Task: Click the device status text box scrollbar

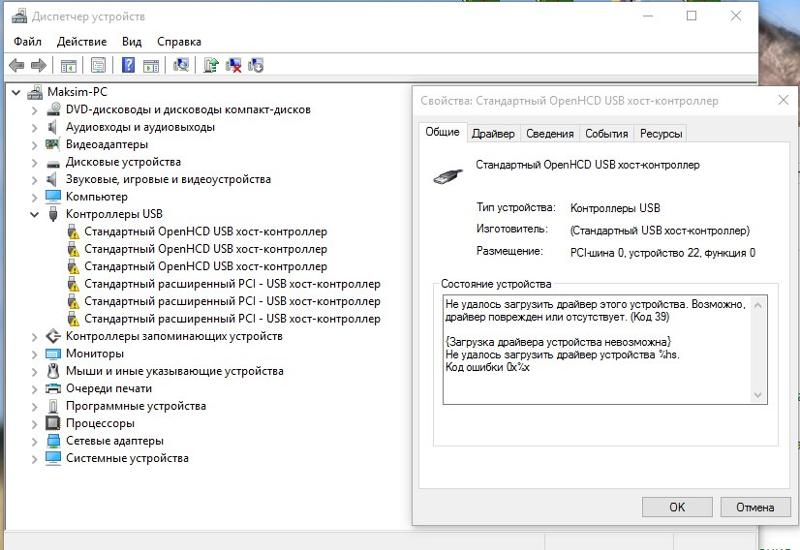Action: tap(759, 350)
